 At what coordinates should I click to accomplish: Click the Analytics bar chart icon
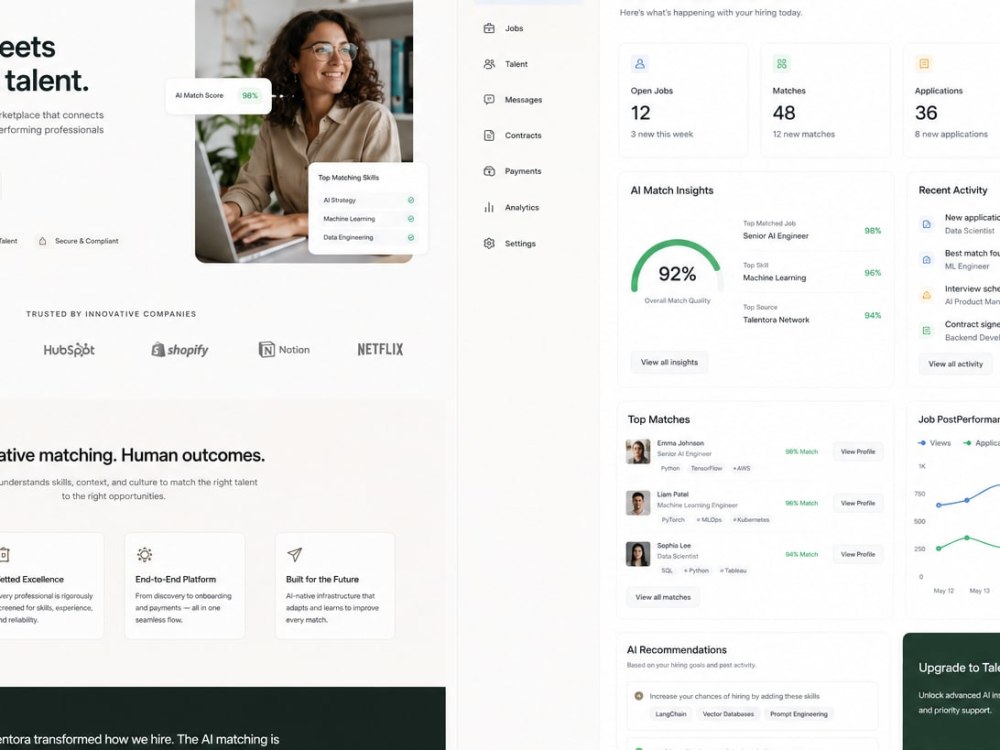pos(489,207)
